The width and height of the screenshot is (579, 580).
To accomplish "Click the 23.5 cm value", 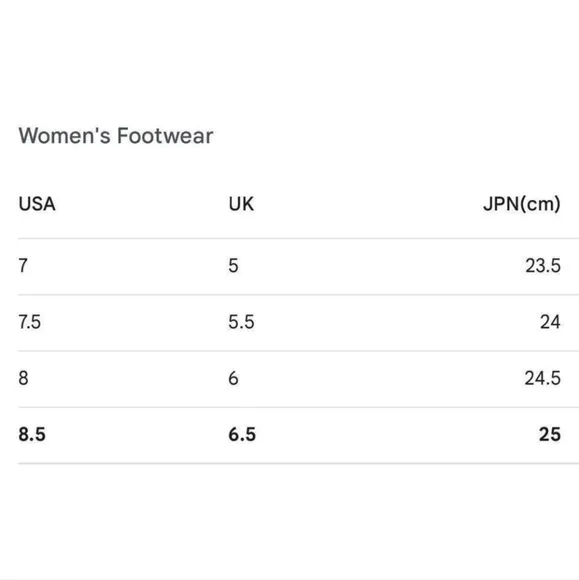I will pos(543,266).
